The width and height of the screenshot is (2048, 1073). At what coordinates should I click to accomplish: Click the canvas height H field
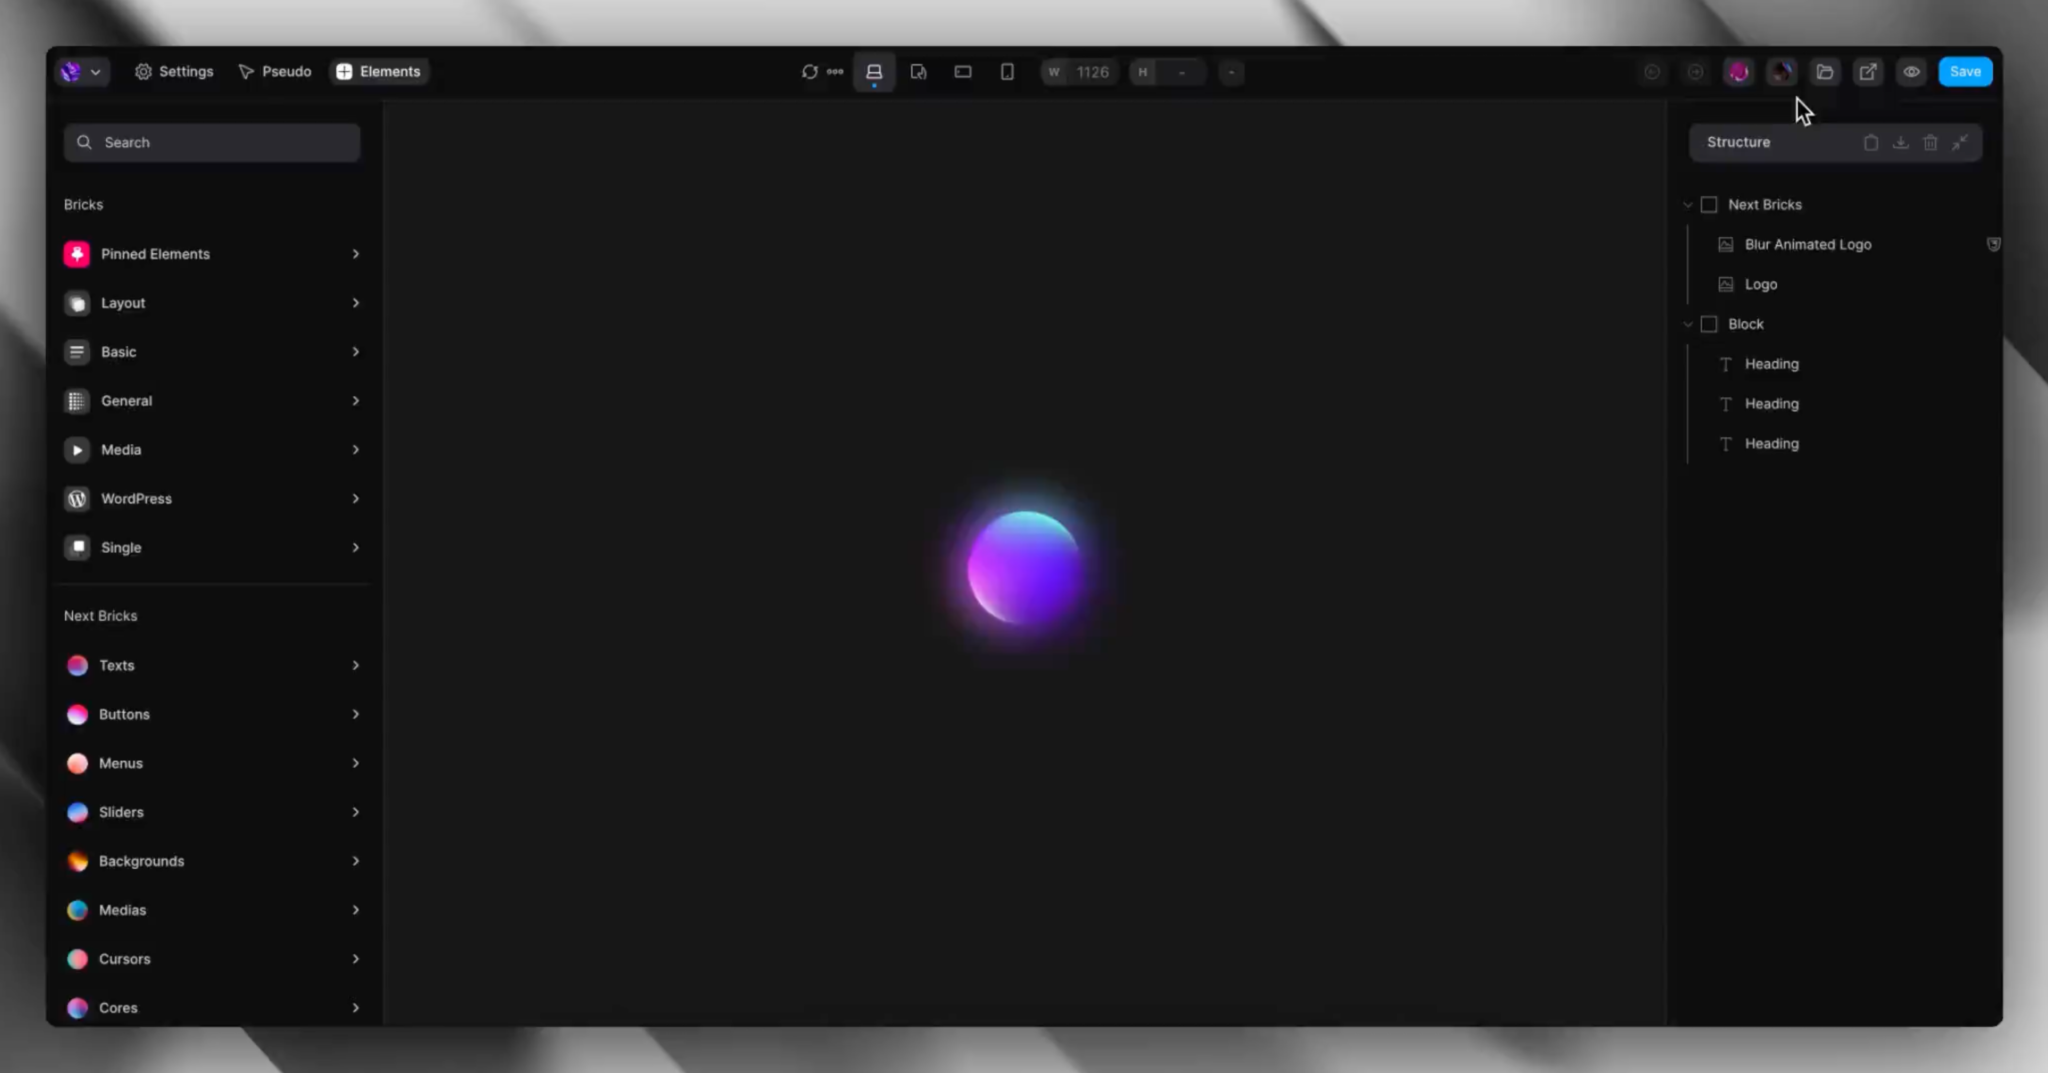click(x=1167, y=72)
